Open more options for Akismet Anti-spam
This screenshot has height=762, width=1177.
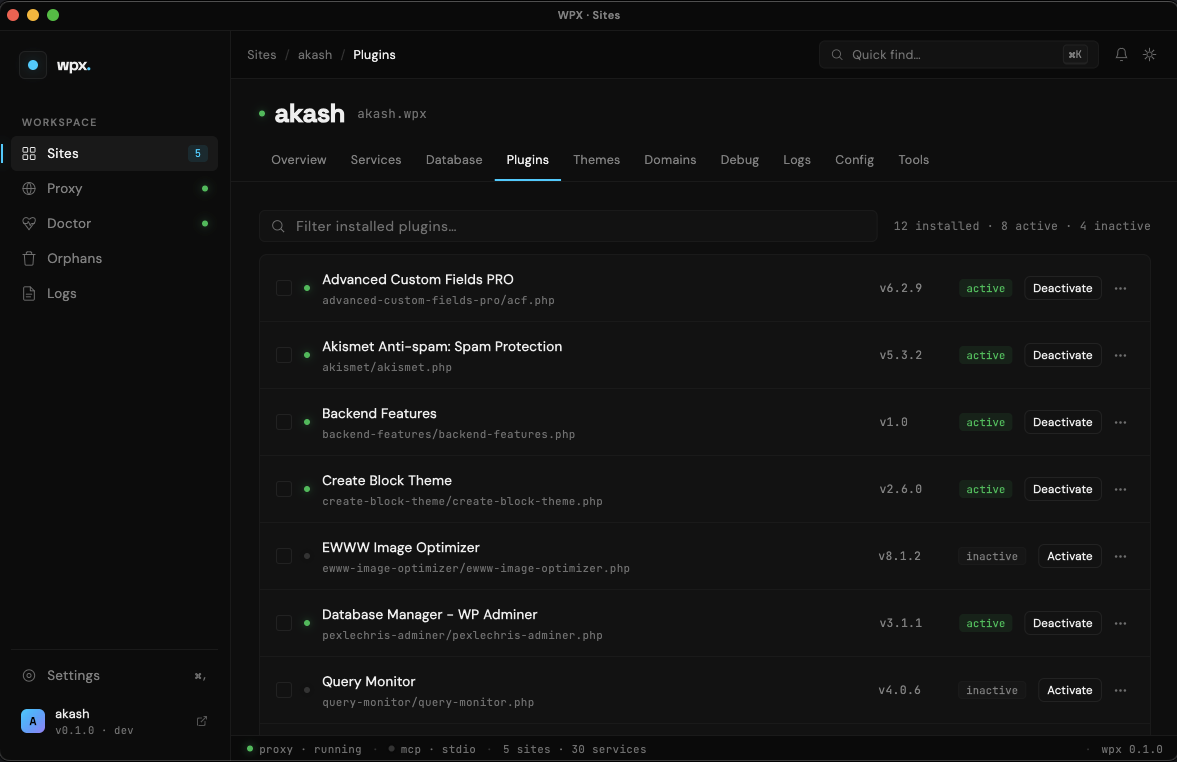(1121, 355)
